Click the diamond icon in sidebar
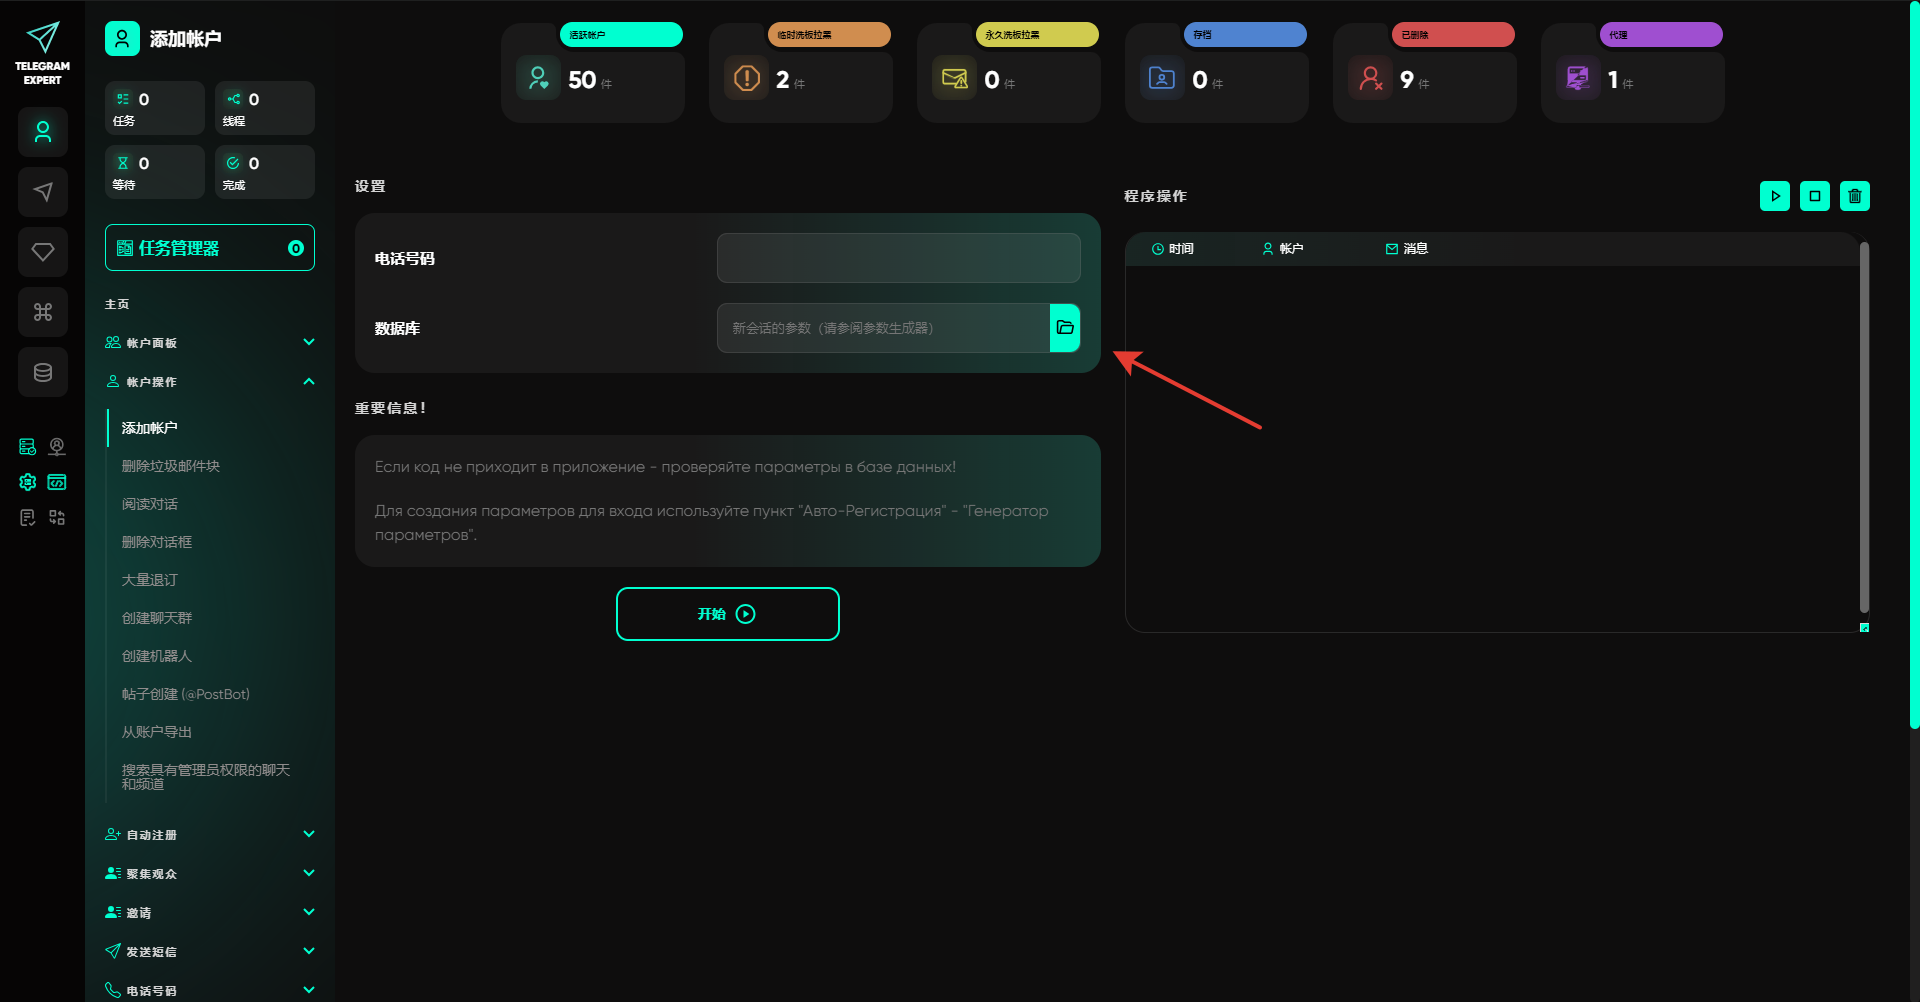Viewport: 1920px width, 1002px height. click(43, 252)
